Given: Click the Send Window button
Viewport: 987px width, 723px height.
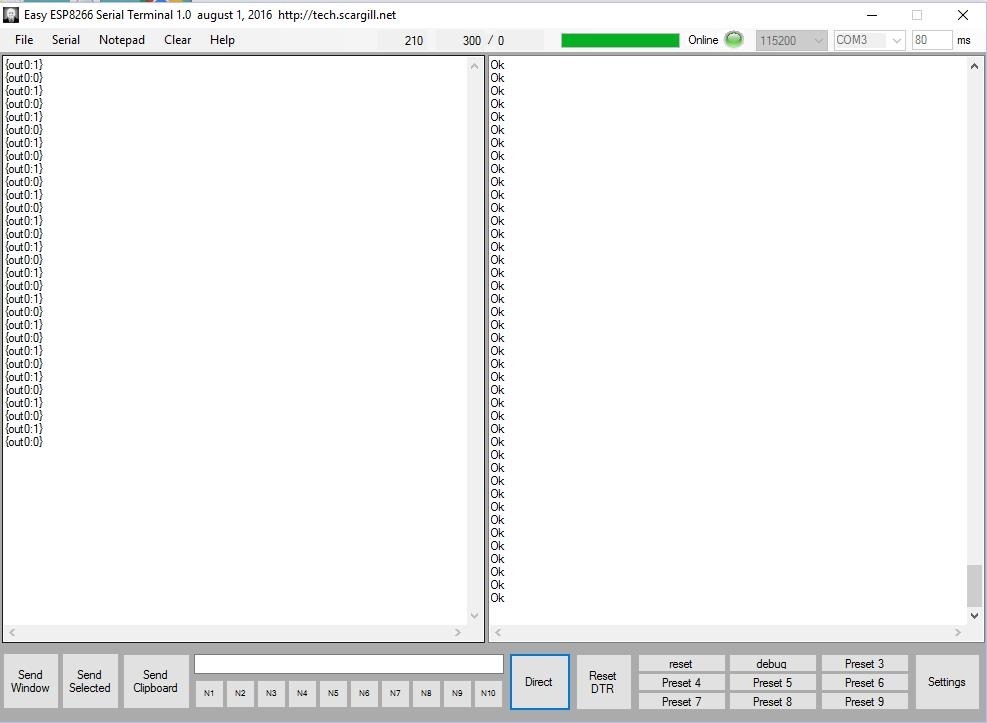Looking at the screenshot, I should [x=31, y=682].
